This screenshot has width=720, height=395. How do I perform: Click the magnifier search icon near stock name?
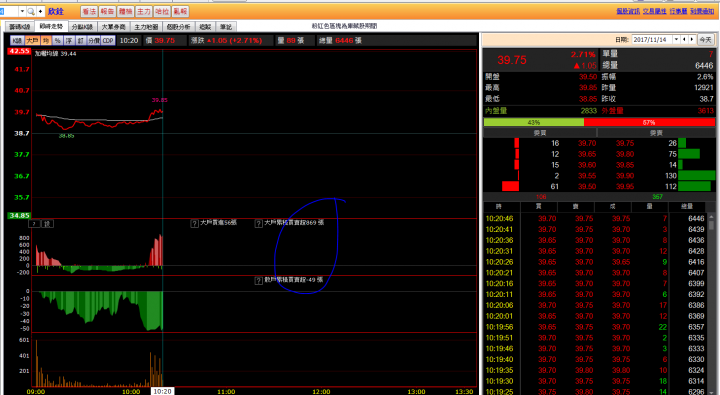coord(31,11)
